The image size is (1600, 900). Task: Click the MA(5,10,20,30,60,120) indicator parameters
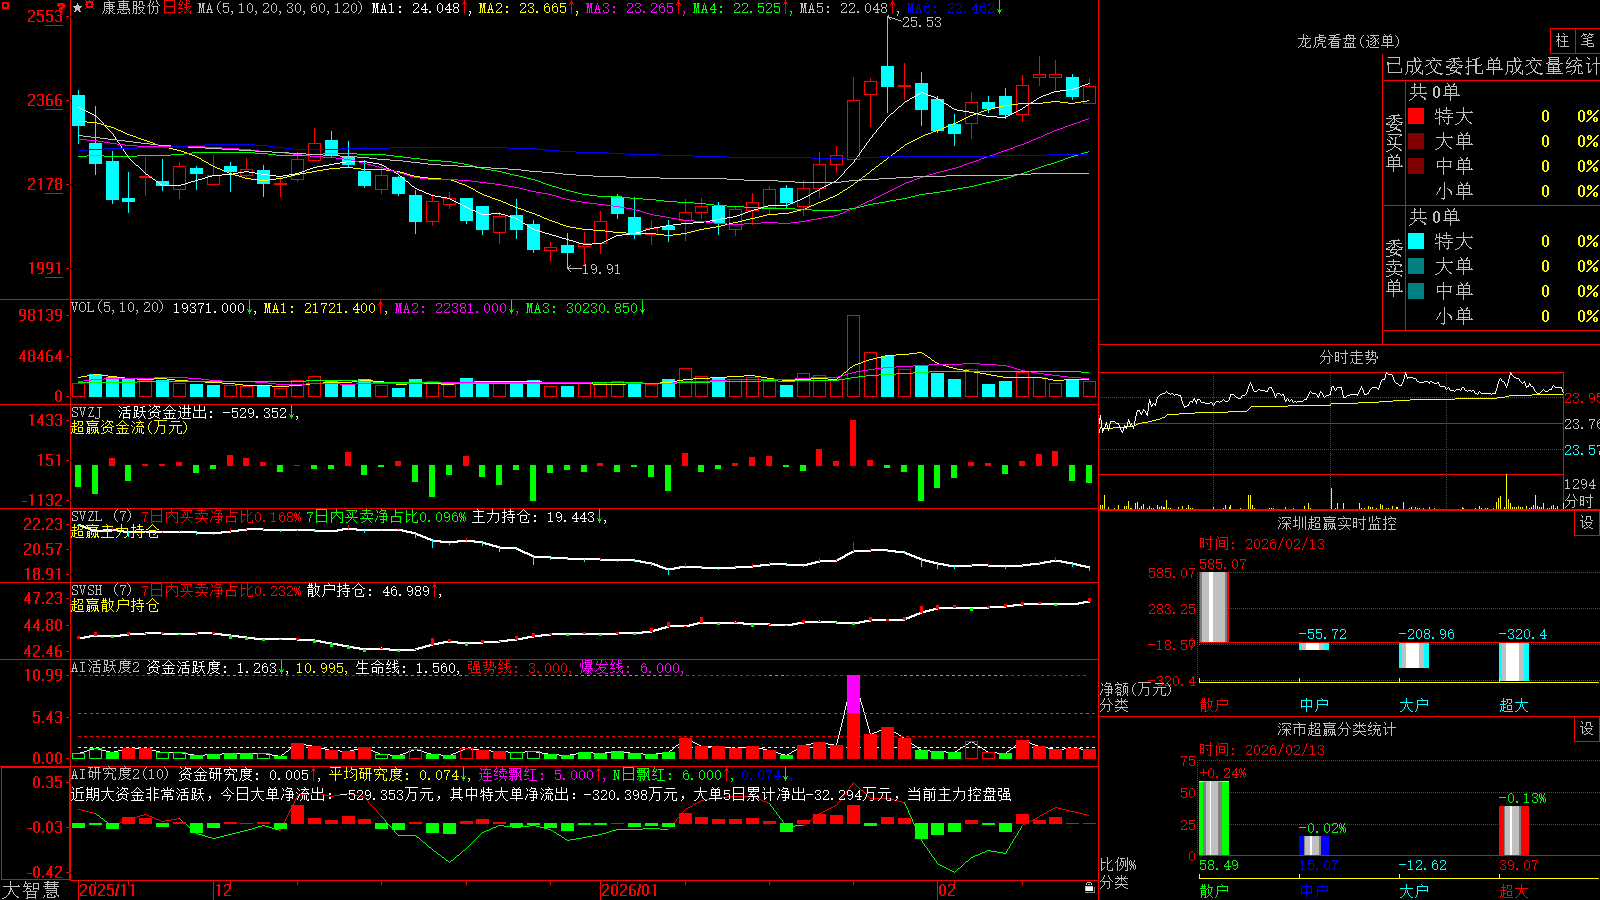[x=280, y=8]
